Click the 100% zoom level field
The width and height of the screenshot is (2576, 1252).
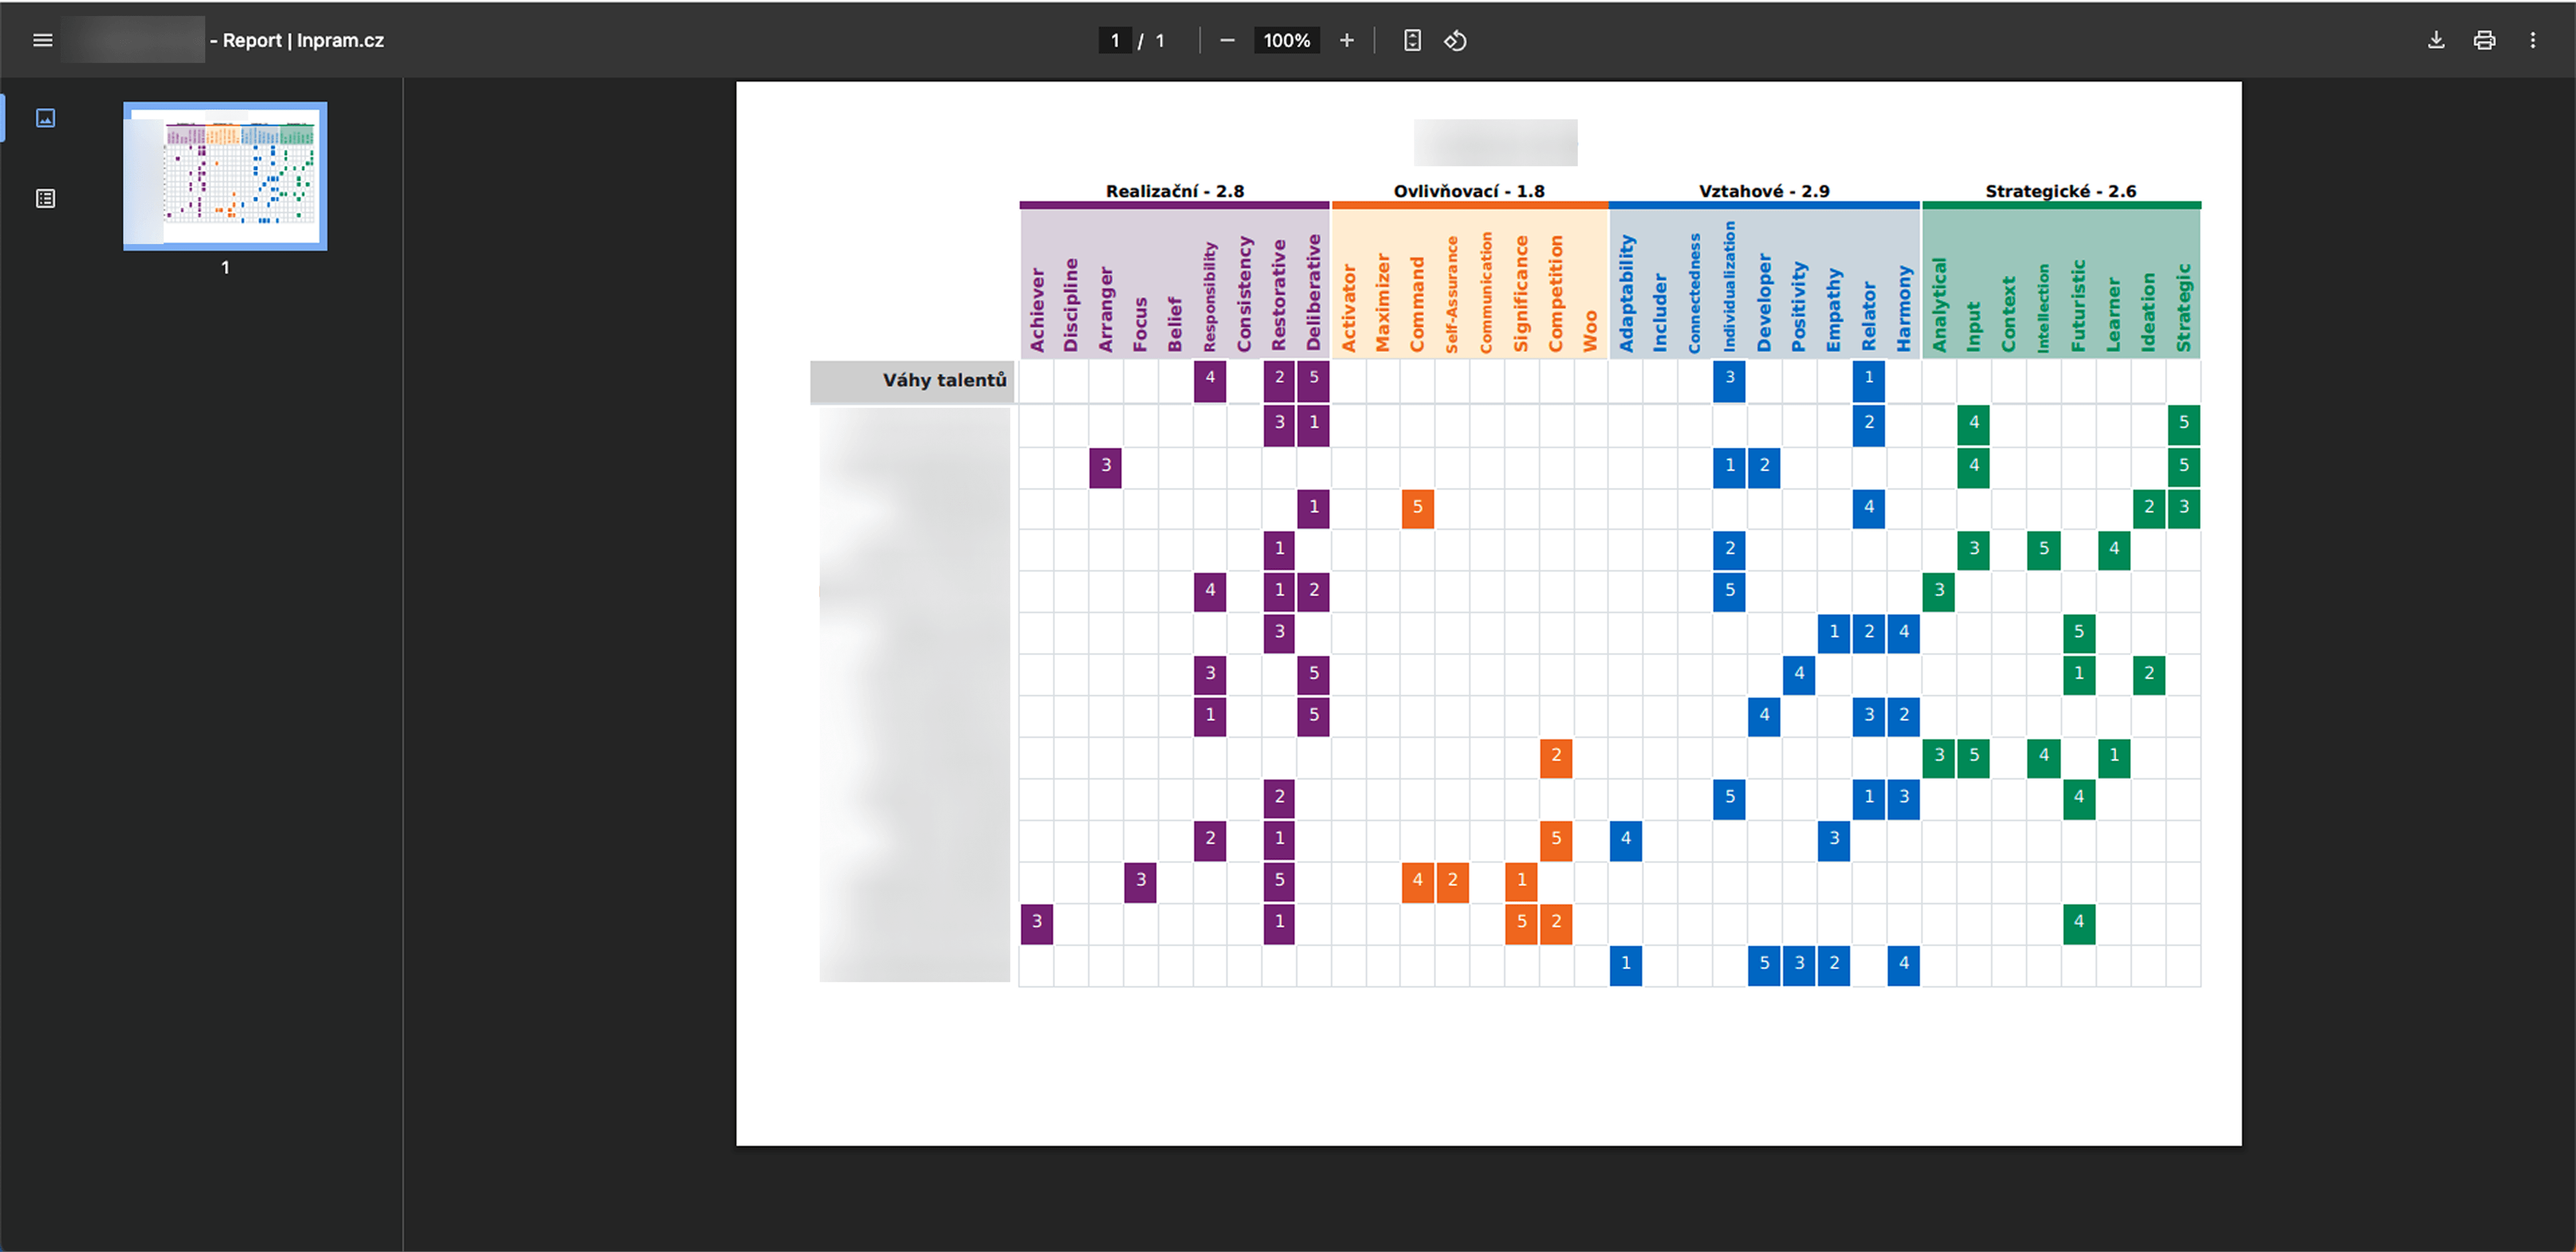point(1286,40)
